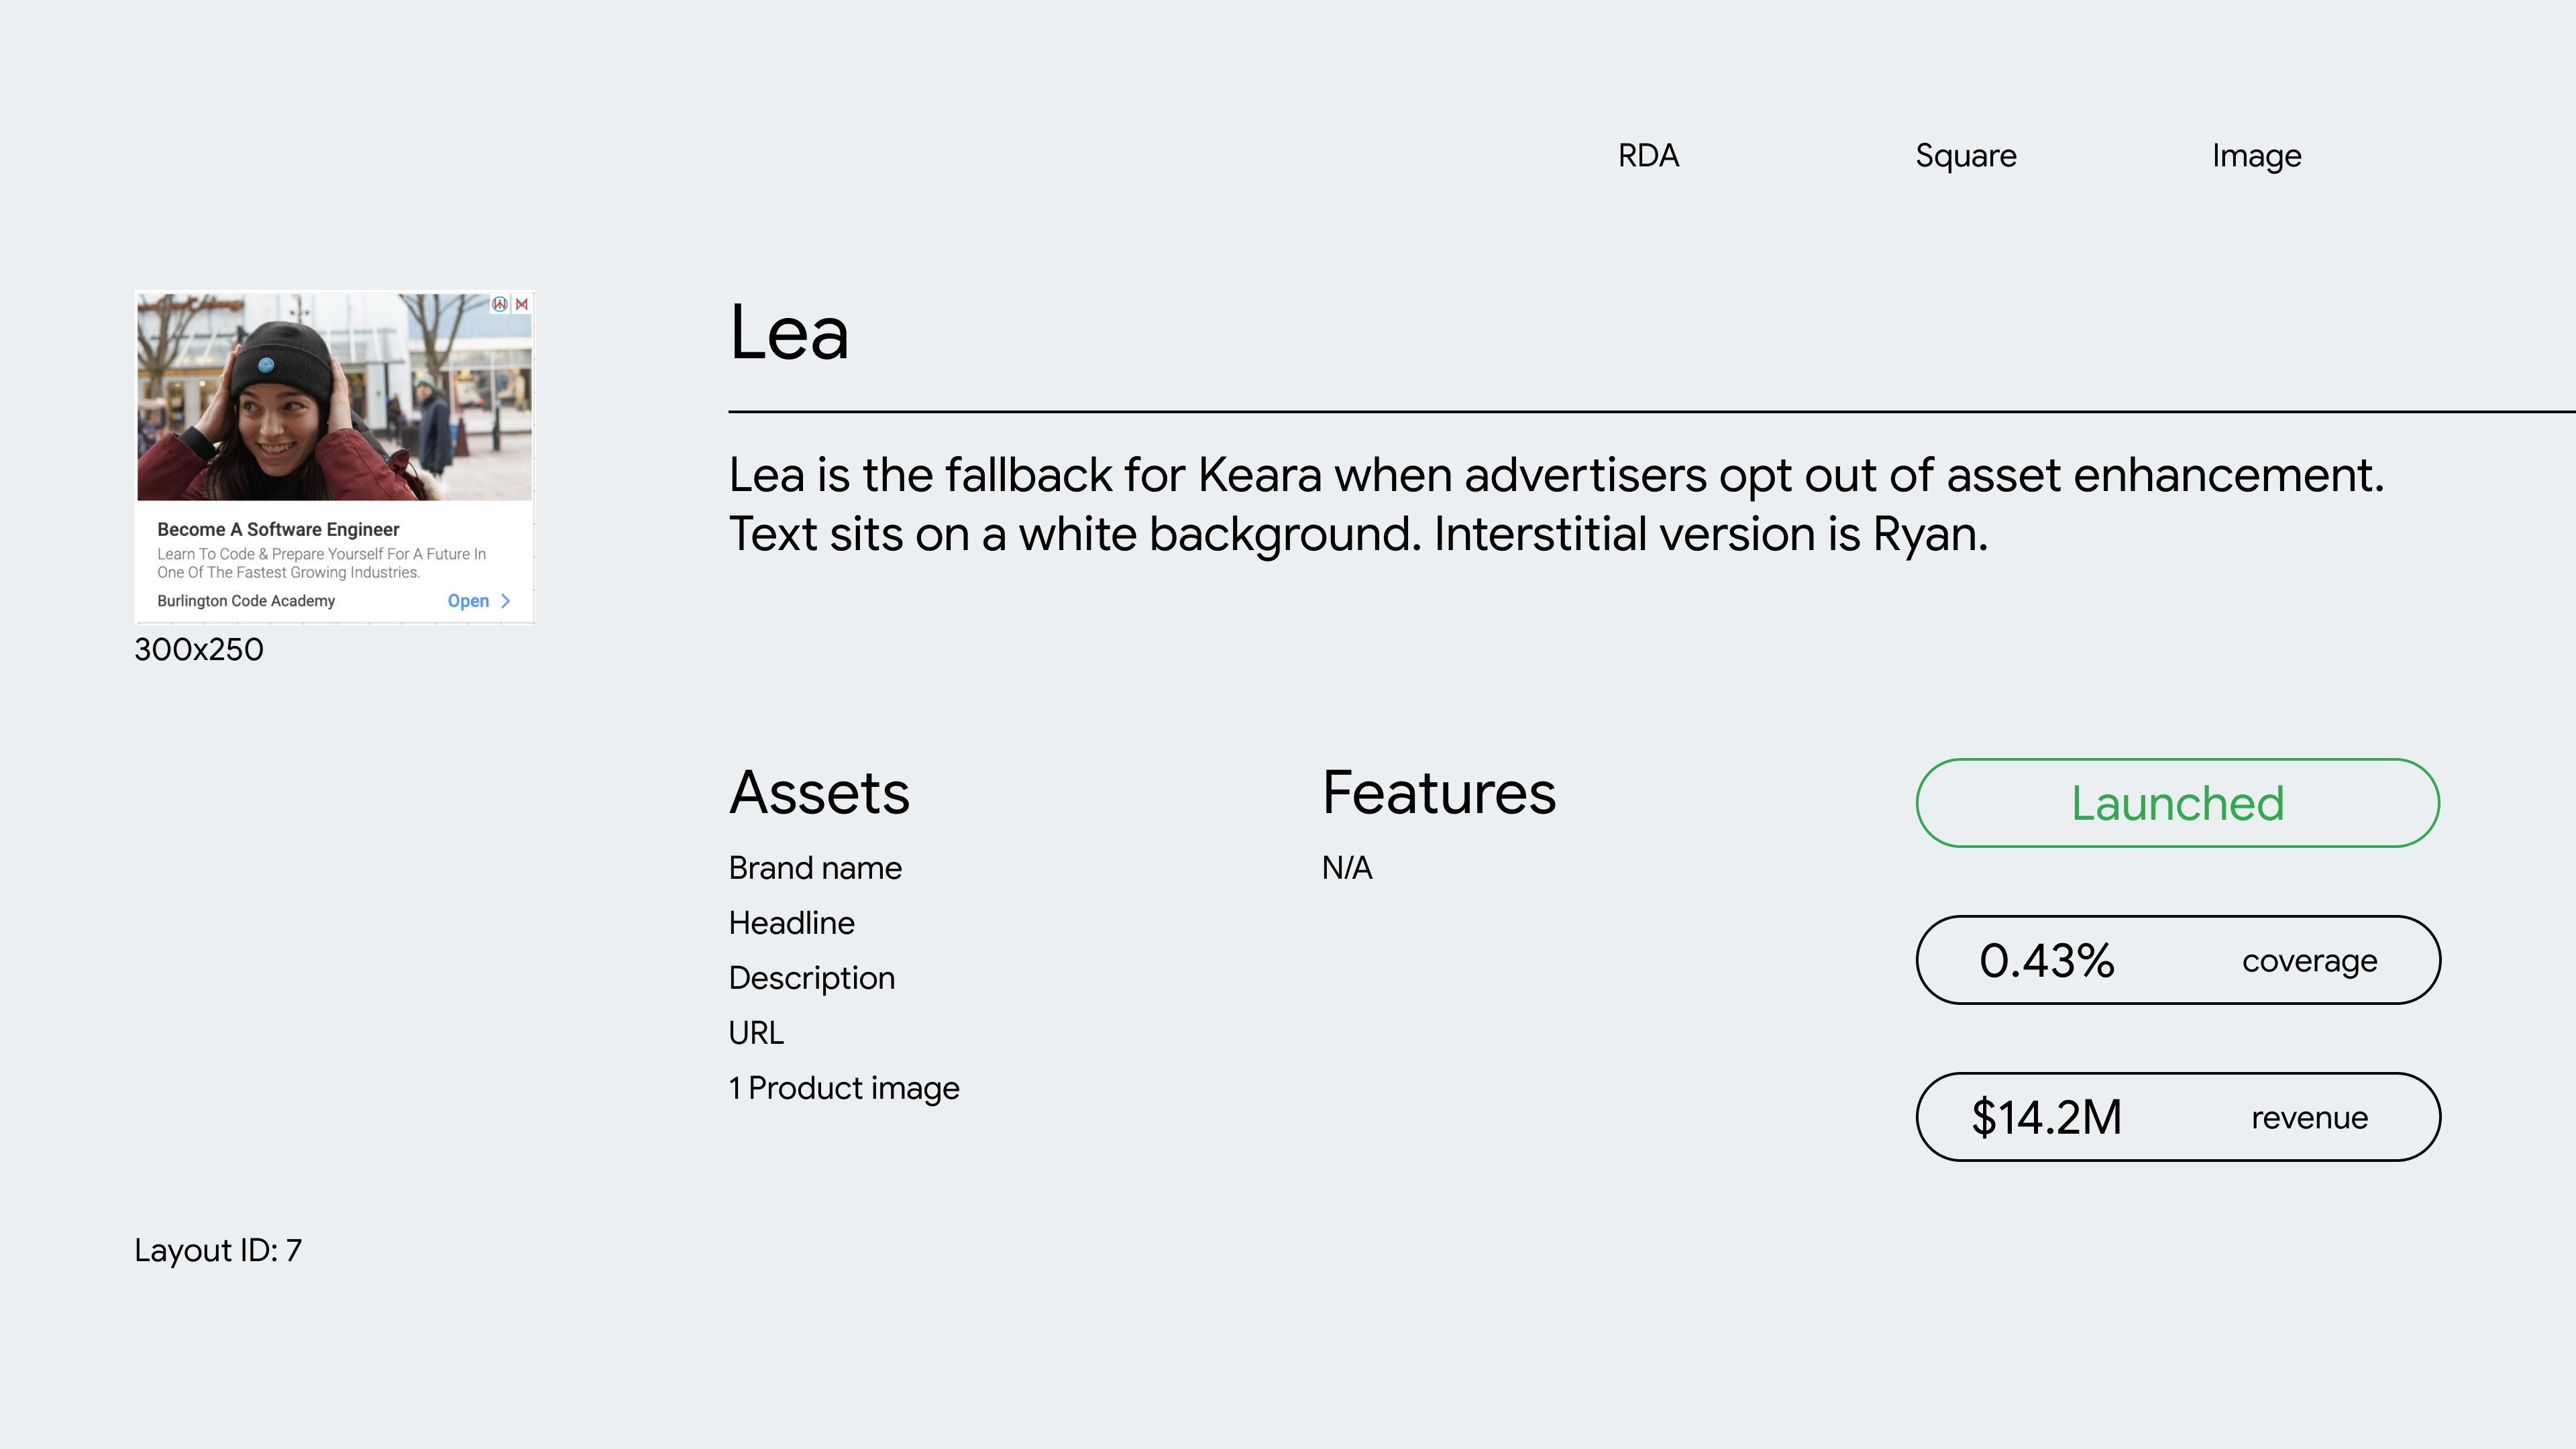
Task: Click the woman's photo in the ad preview
Action: 335,397
